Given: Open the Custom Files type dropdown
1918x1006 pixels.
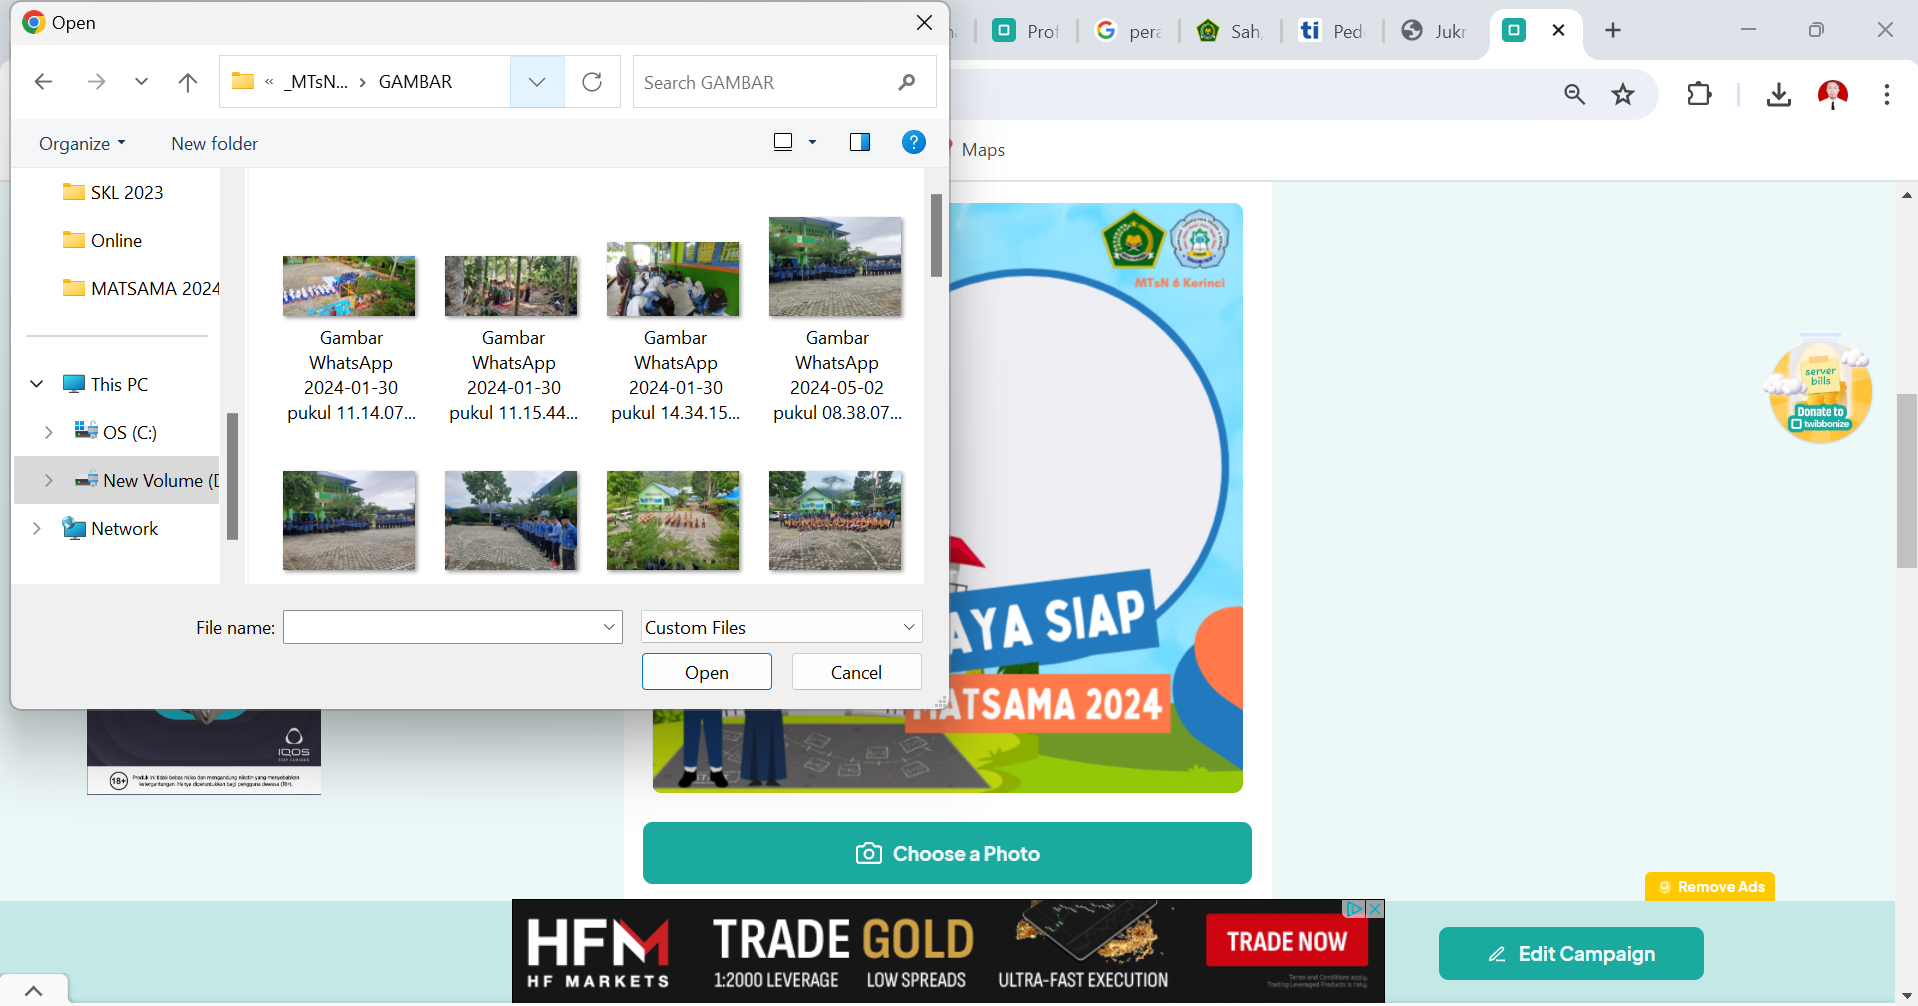Looking at the screenshot, I should click(781, 627).
